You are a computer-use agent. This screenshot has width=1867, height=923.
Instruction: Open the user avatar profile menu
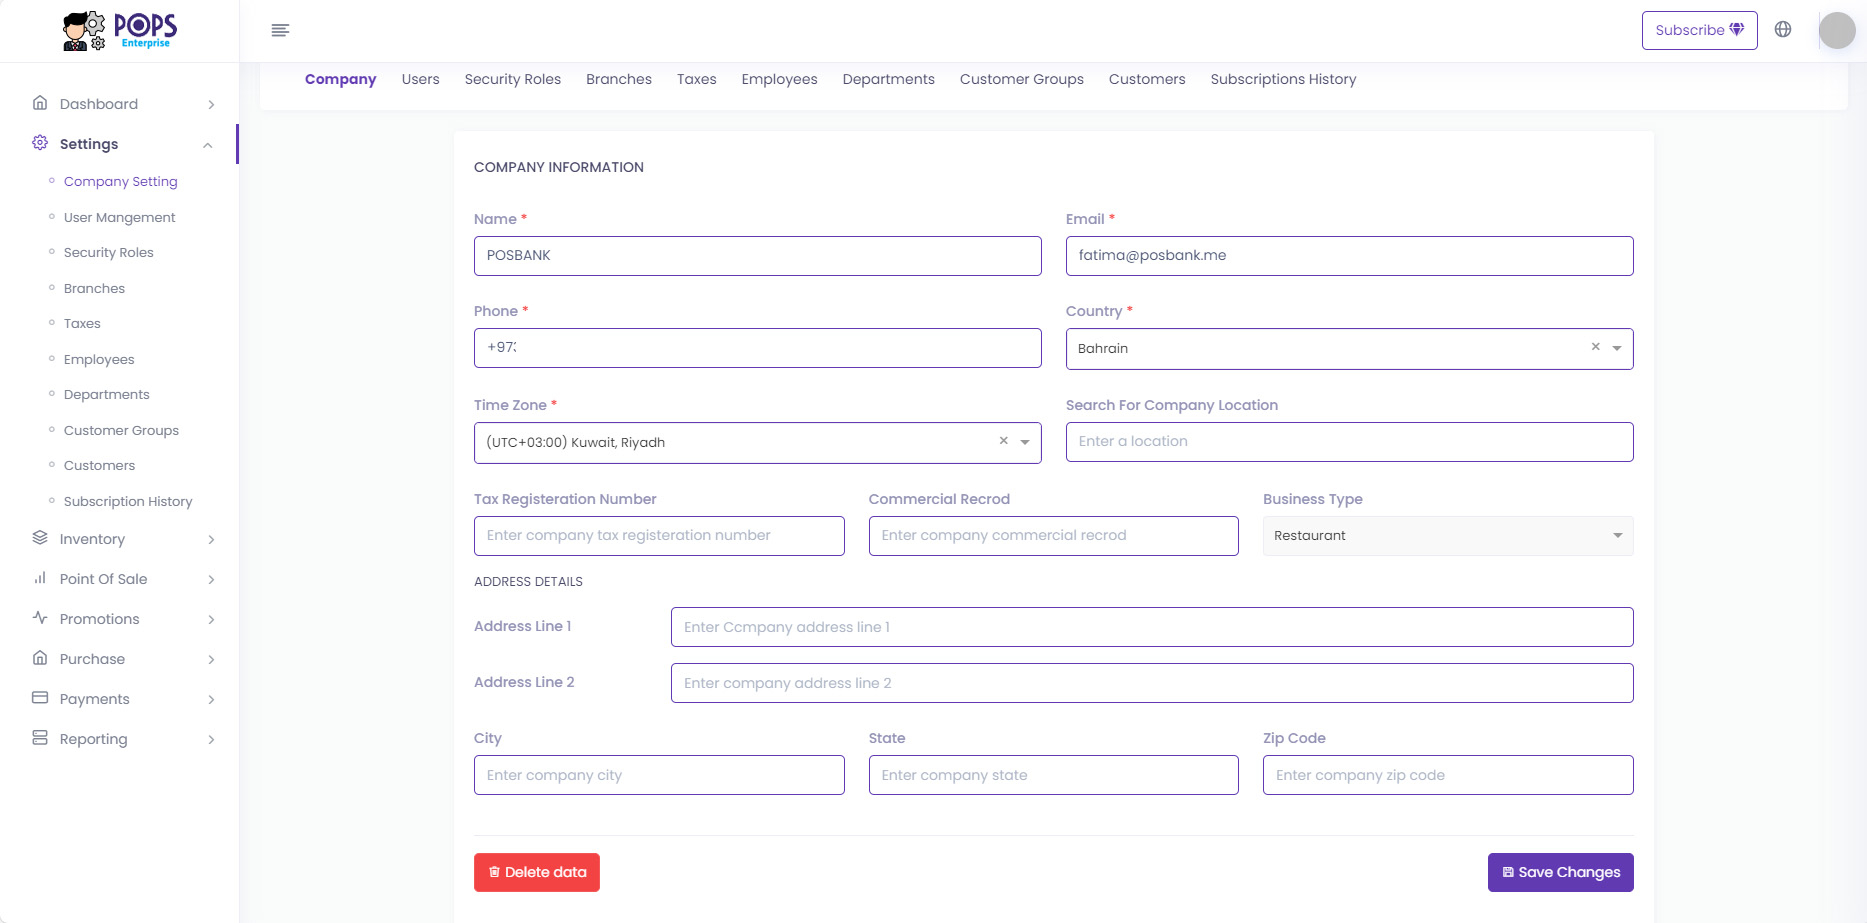pyautogui.click(x=1837, y=30)
